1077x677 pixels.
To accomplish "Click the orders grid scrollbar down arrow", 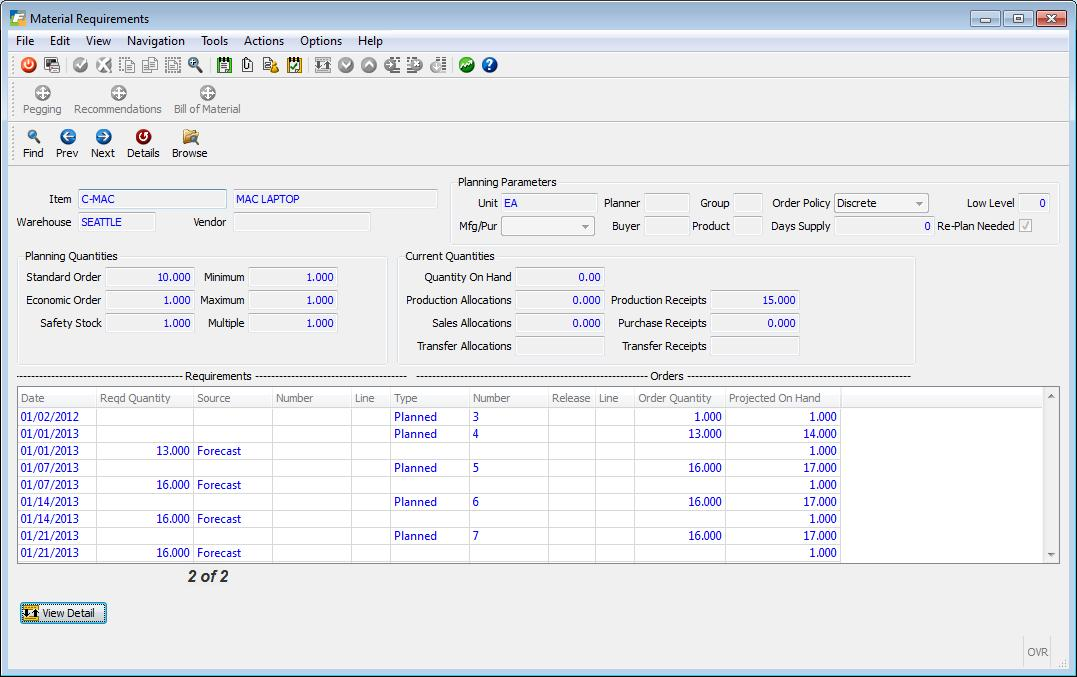I will click(x=1053, y=553).
